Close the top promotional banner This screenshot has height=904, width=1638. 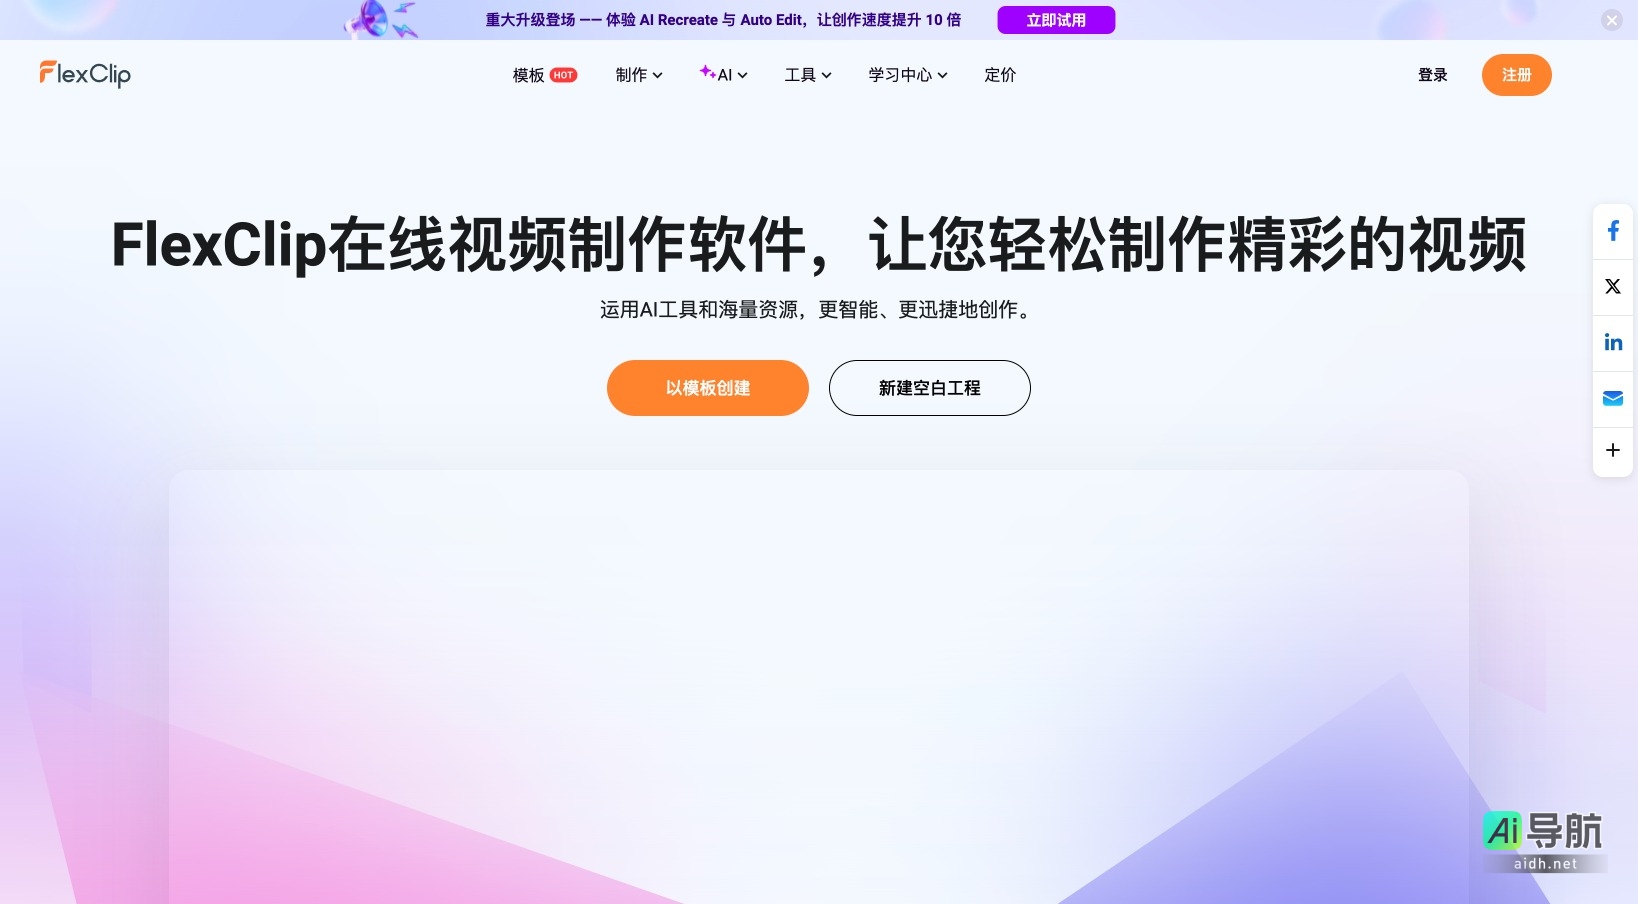click(1611, 20)
